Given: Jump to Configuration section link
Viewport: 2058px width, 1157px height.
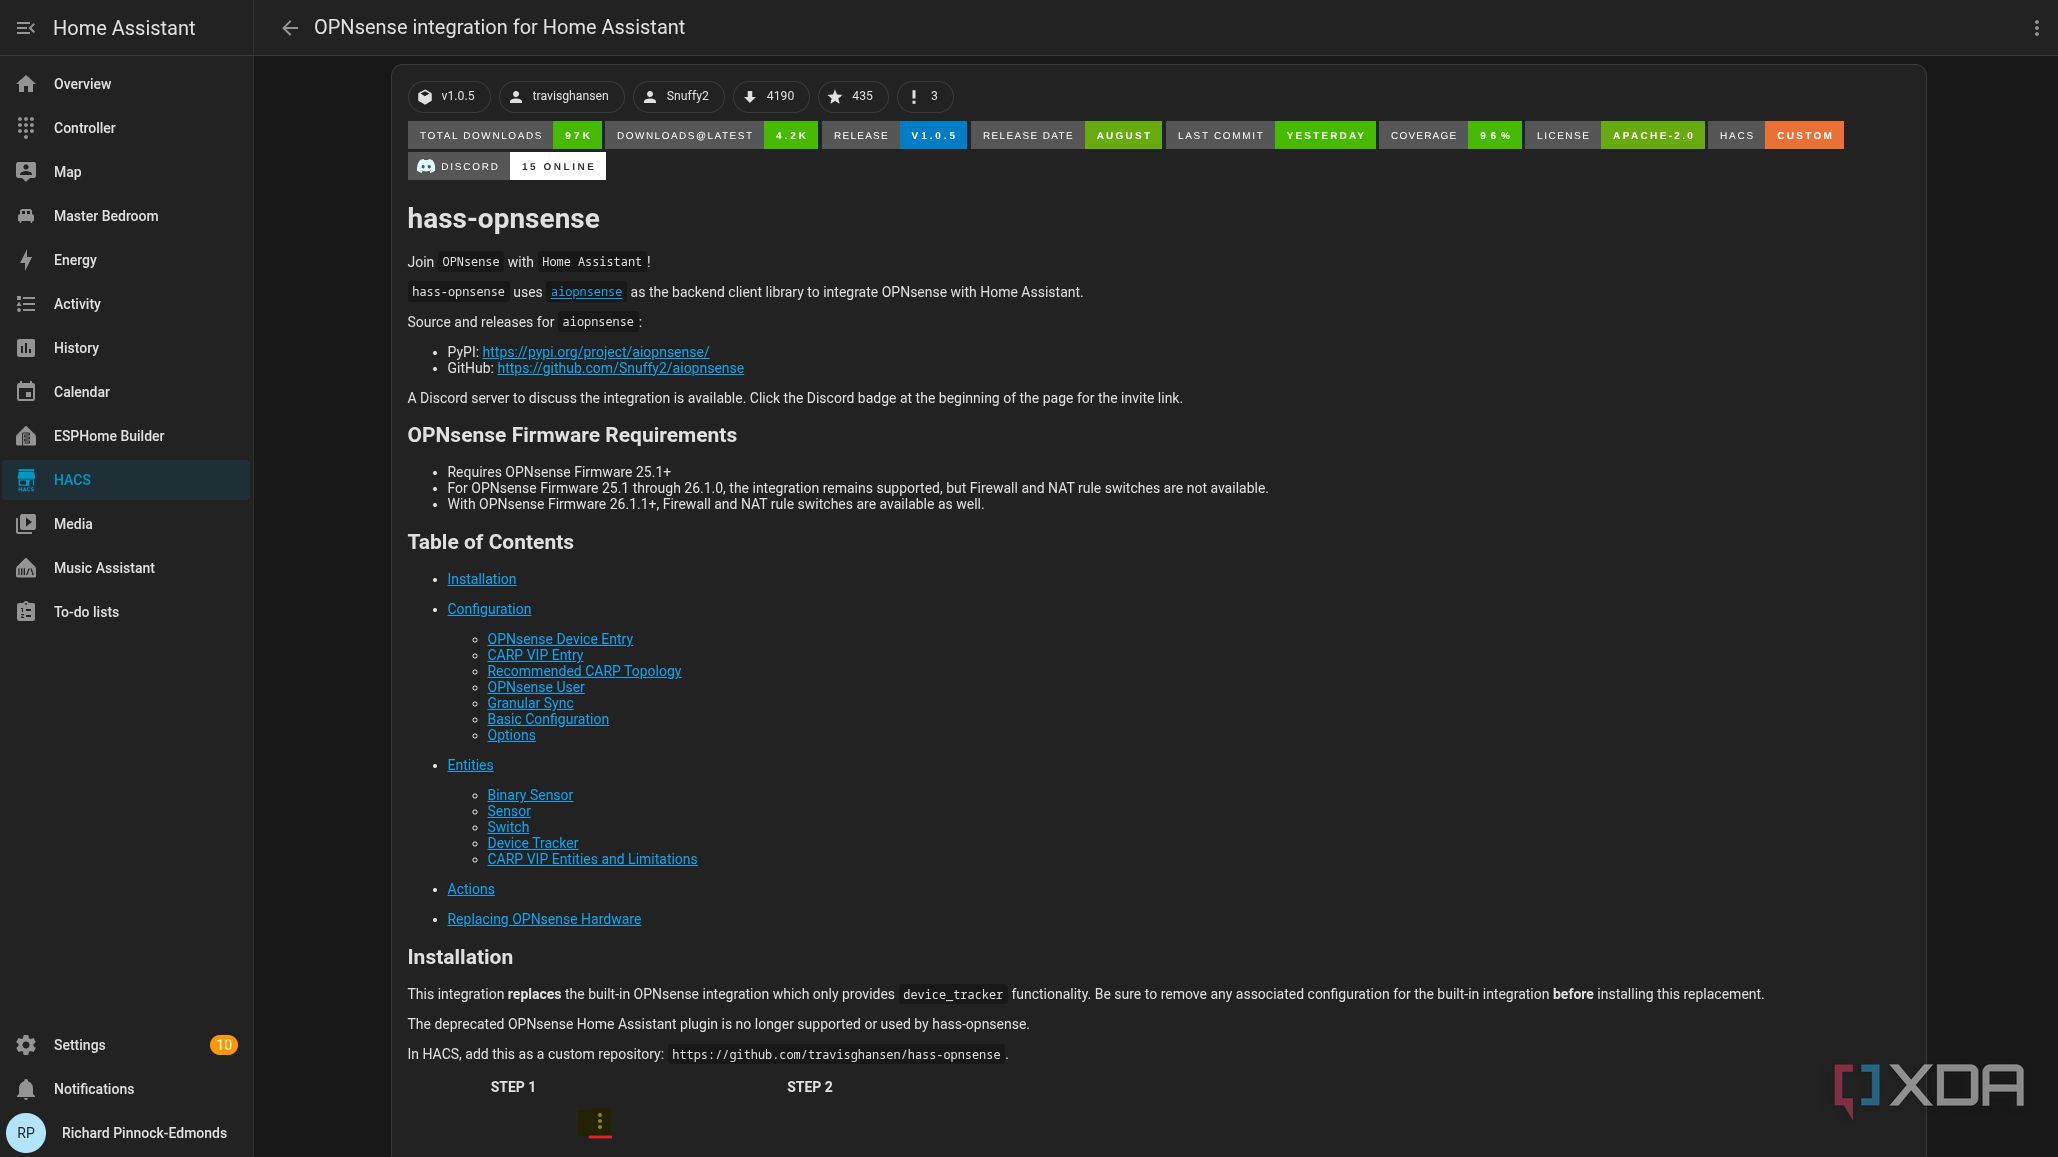Looking at the screenshot, I should click(x=489, y=609).
